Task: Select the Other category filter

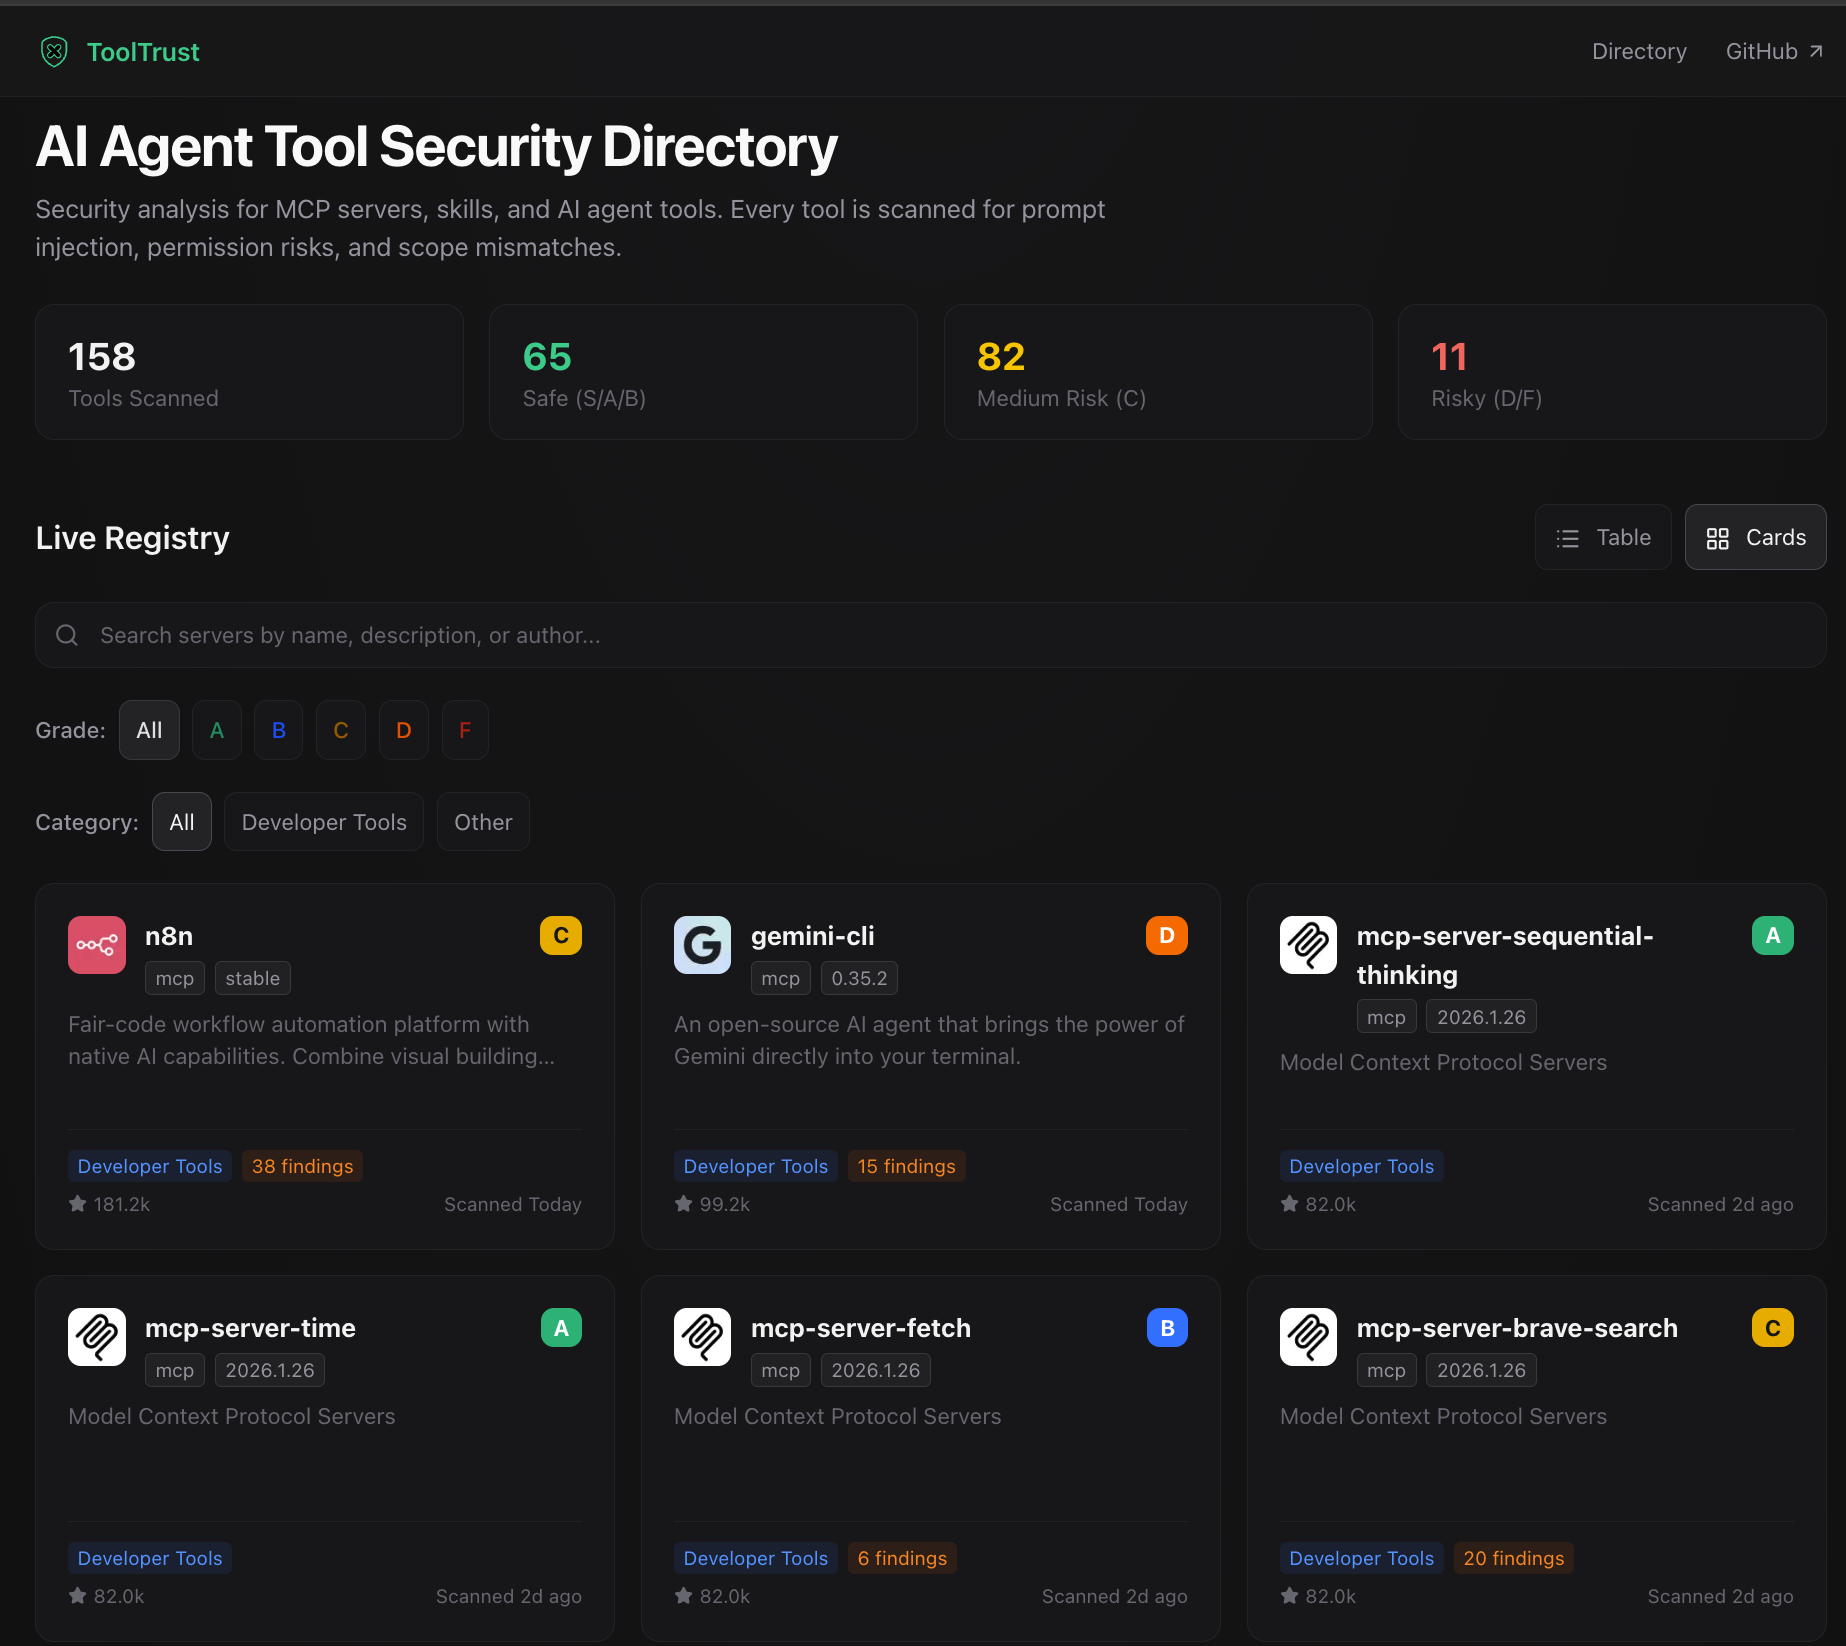Action: [x=482, y=821]
